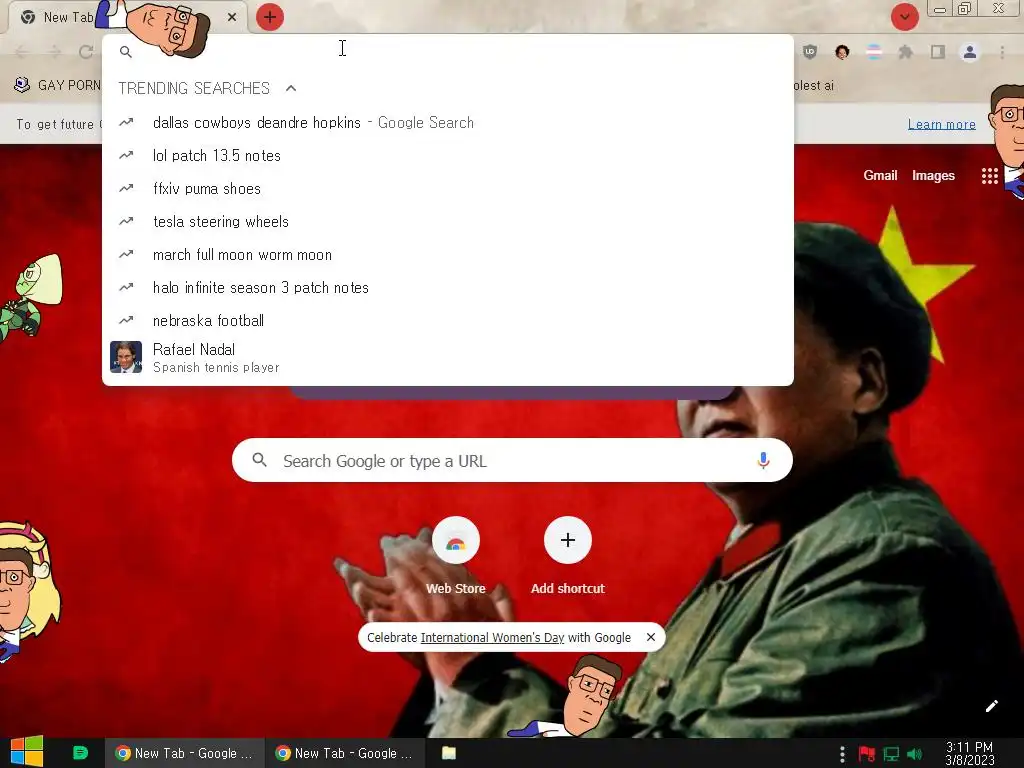
Task: Dismiss the Women's Day promo with X
Action: pyautogui.click(x=650, y=637)
